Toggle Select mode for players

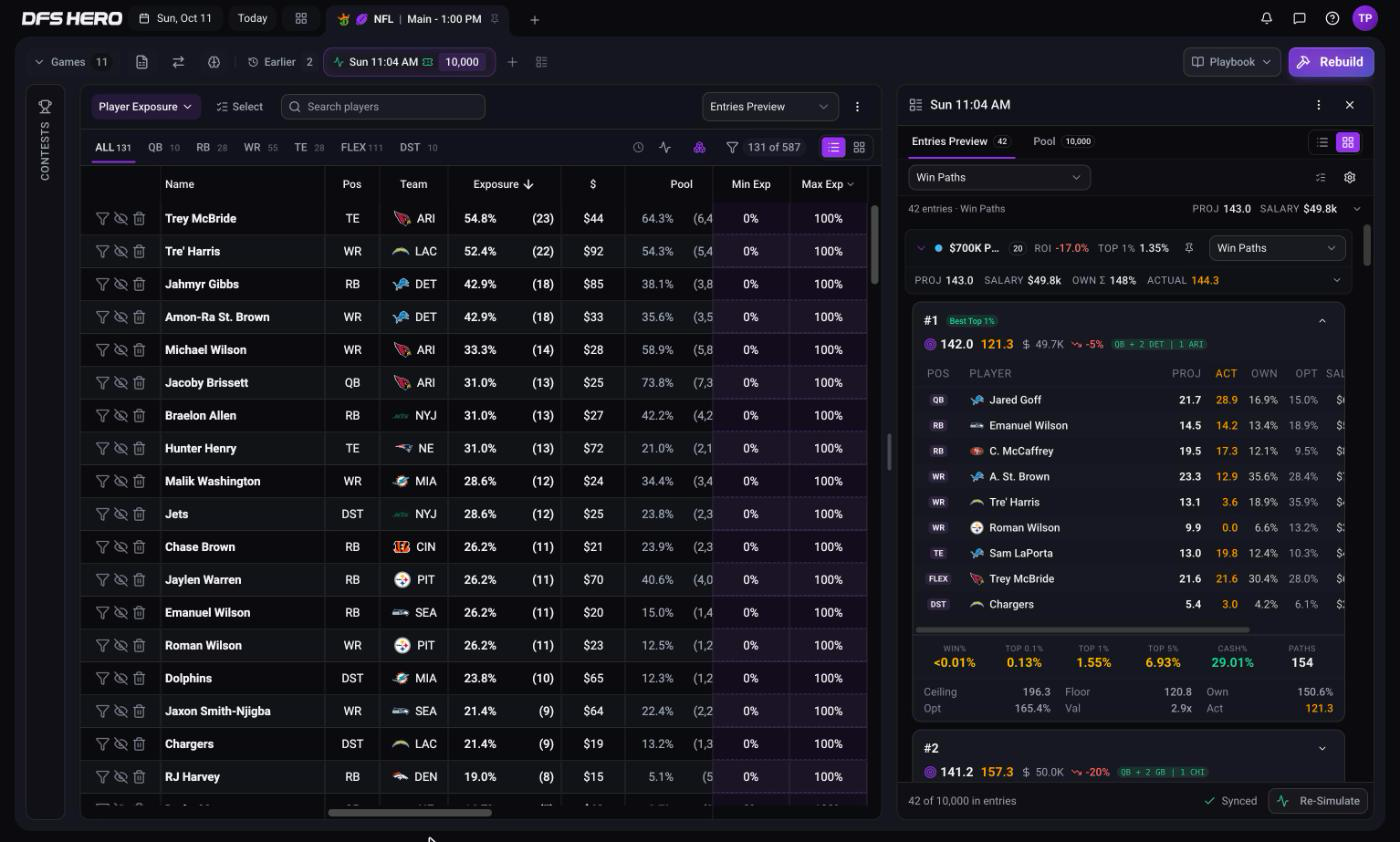click(x=240, y=106)
